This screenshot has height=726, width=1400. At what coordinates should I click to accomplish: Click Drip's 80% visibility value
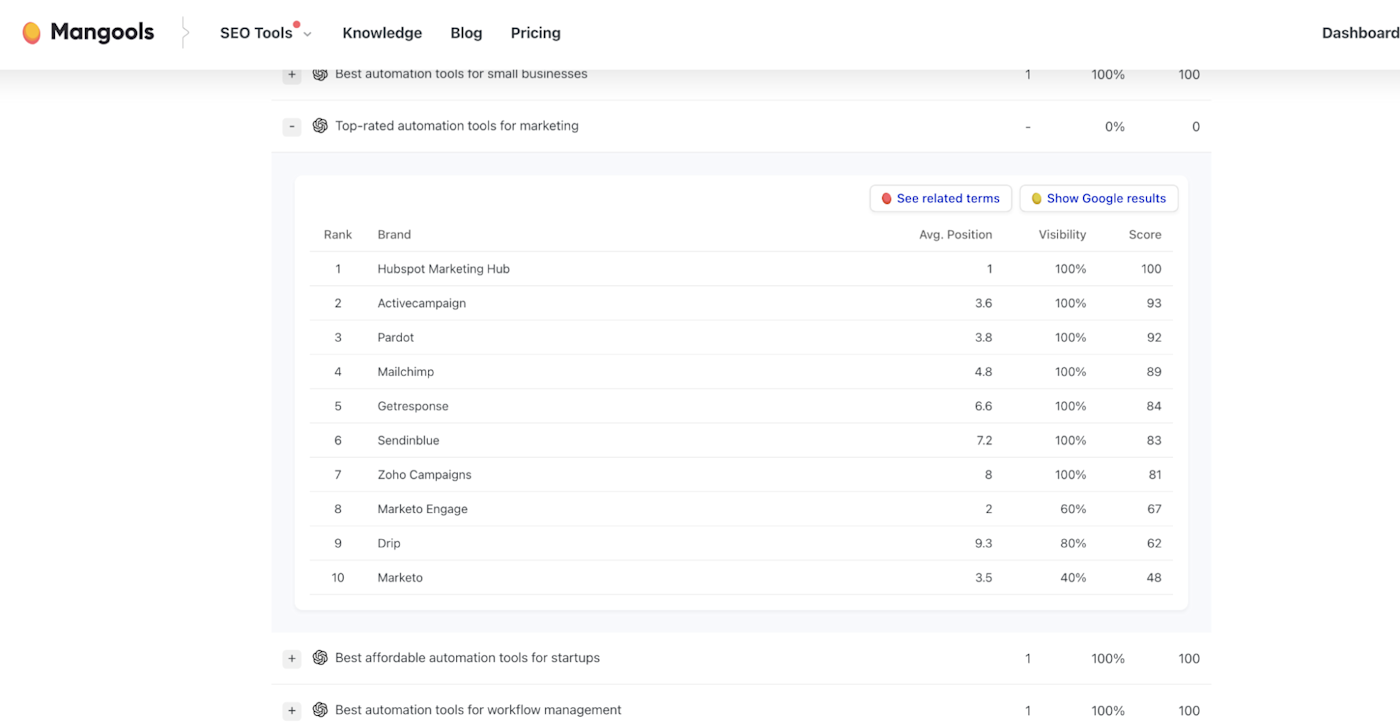[1073, 544]
